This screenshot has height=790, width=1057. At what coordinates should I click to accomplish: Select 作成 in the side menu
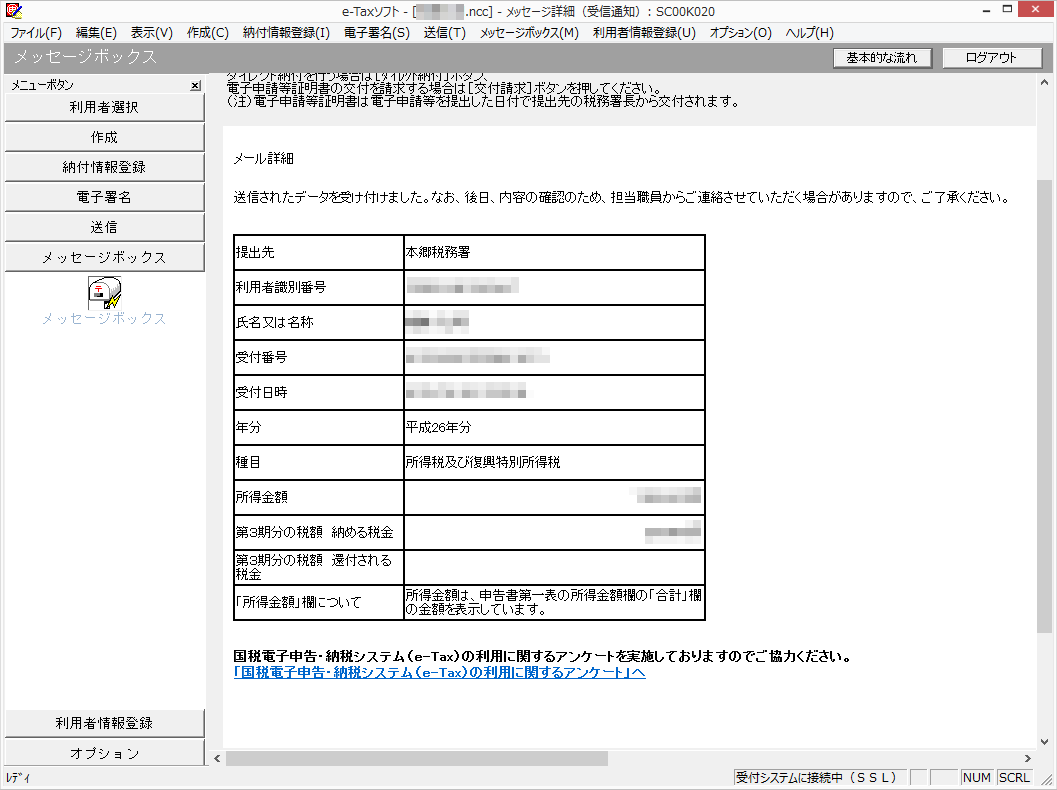pyautogui.click(x=104, y=137)
